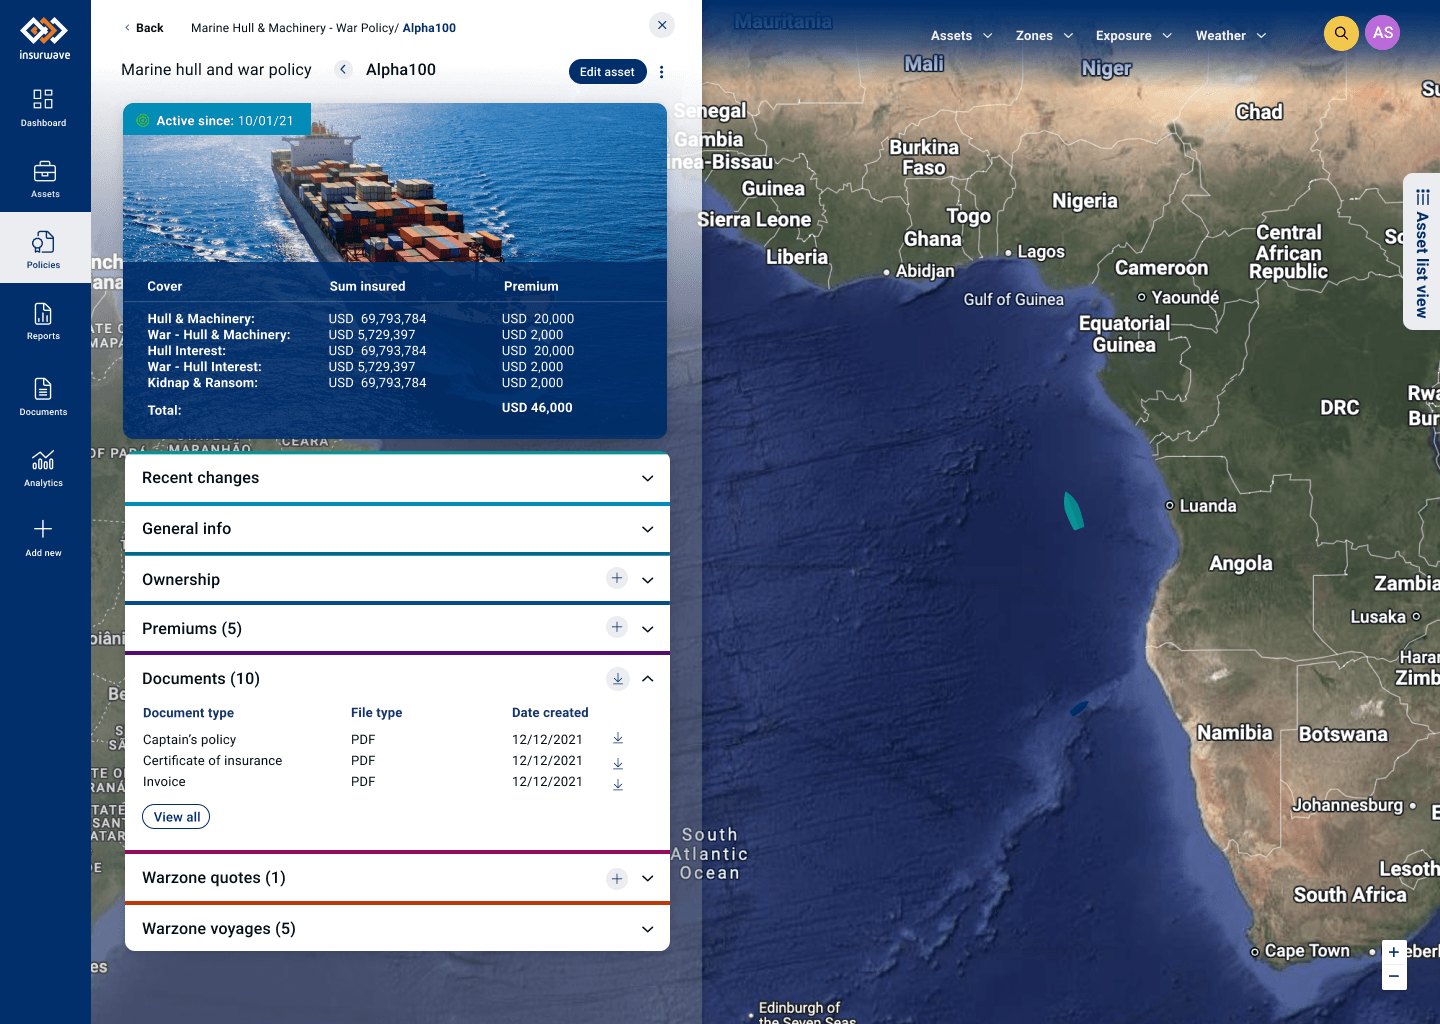Screen dimensions: 1440x1024
Task: Expand the Warzone quotes (1) chevron
Action: [648, 878]
